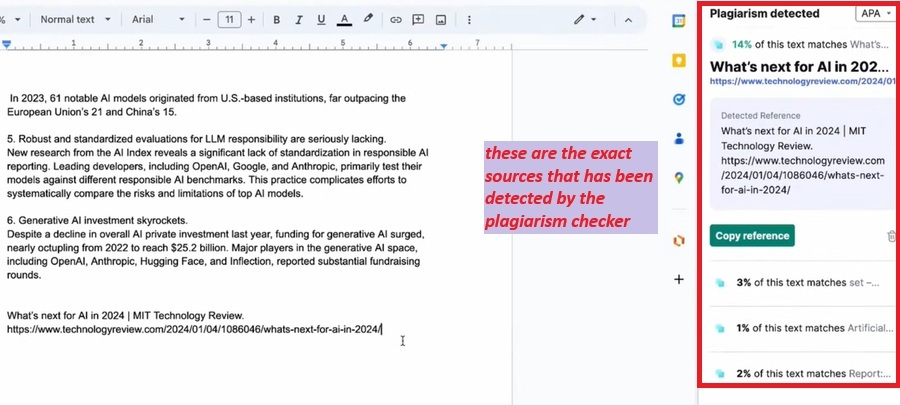Click the heading '6. Generative AI investment skyrockets.'
Viewport: 900px width, 405px height.
click(x=98, y=221)
